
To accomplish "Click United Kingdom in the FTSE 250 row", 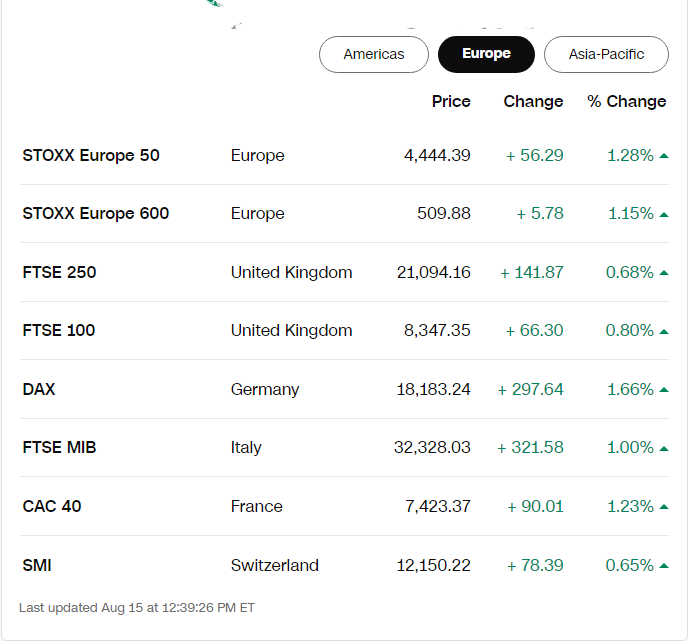I will [x=291, y=272].
